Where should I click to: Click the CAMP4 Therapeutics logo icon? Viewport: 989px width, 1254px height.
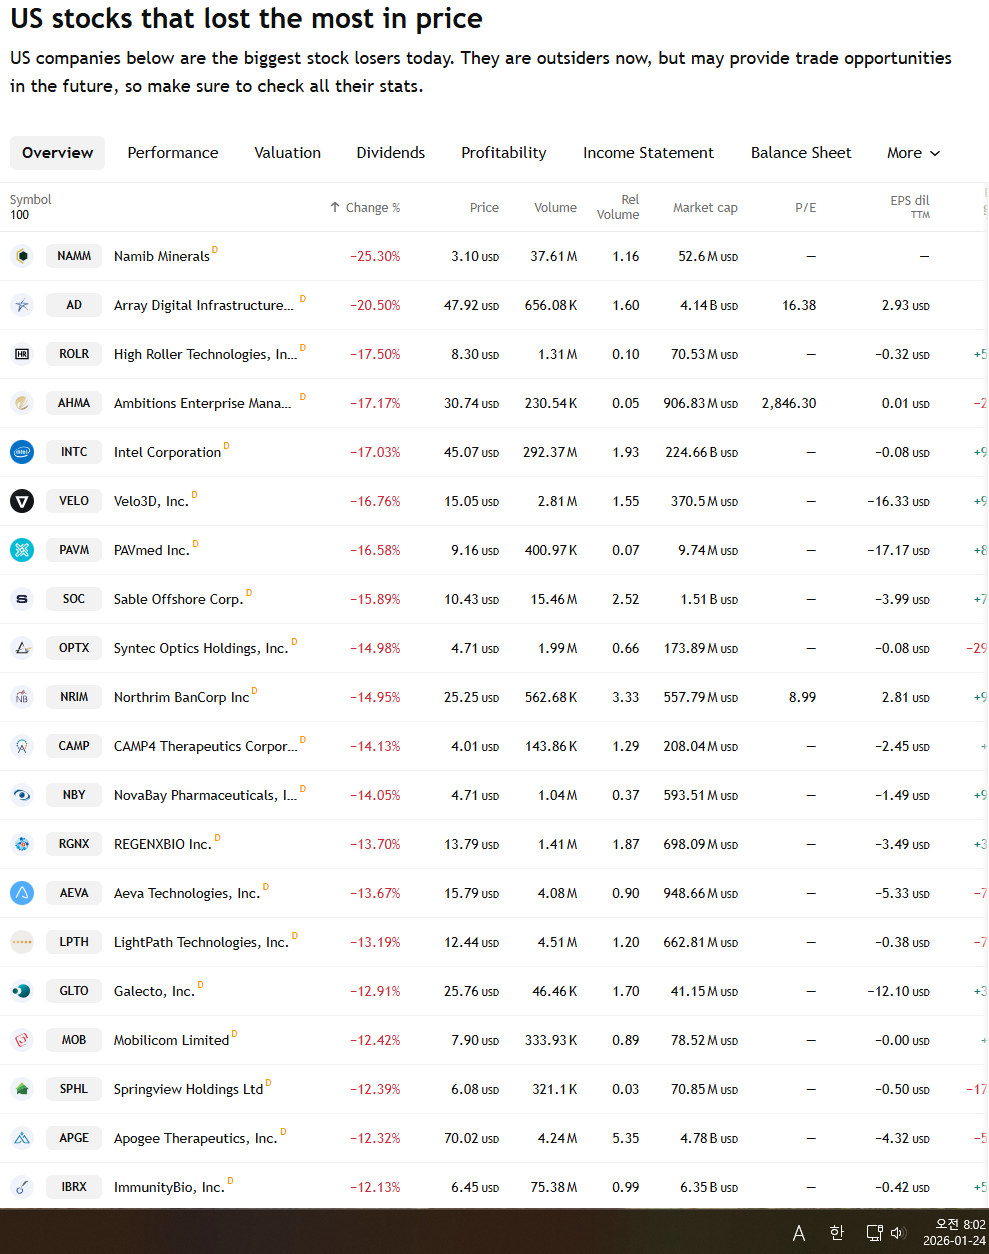click(22, 746)
